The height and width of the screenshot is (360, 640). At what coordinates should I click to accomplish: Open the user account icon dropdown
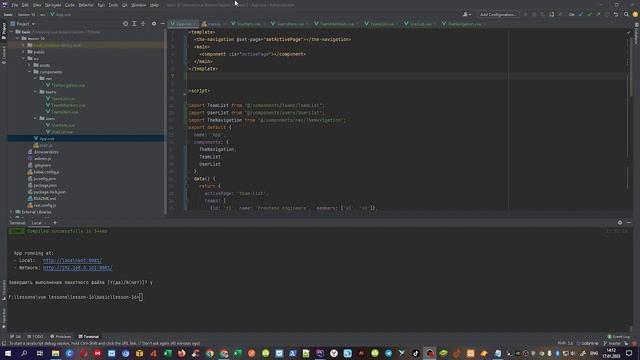pos(467,15)
